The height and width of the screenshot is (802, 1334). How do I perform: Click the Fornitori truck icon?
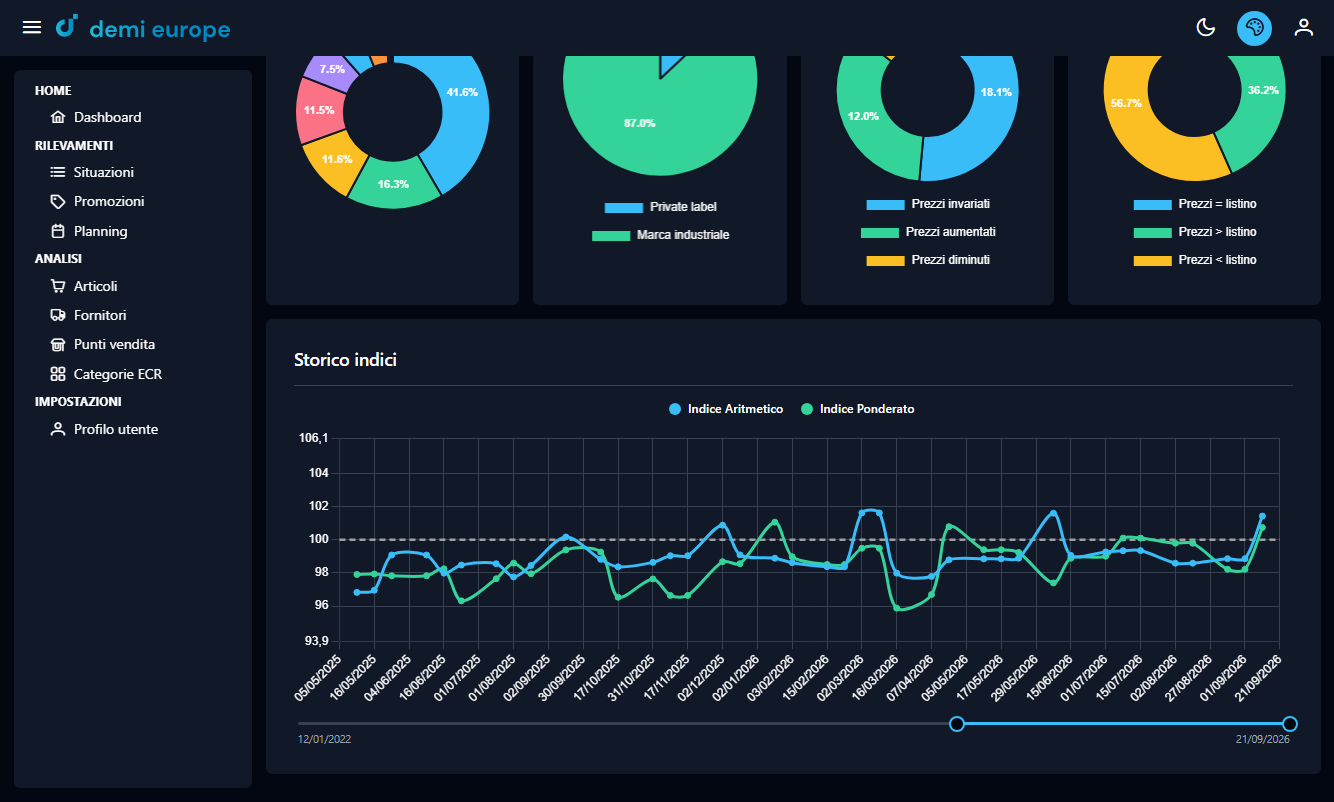coord(58,315)
